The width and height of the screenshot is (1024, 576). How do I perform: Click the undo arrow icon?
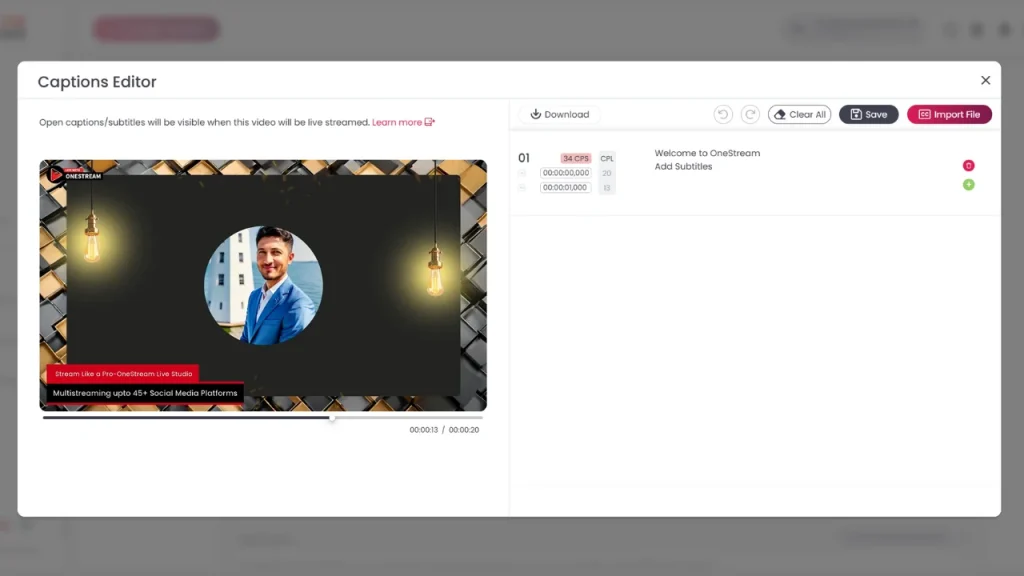(723, 115)
